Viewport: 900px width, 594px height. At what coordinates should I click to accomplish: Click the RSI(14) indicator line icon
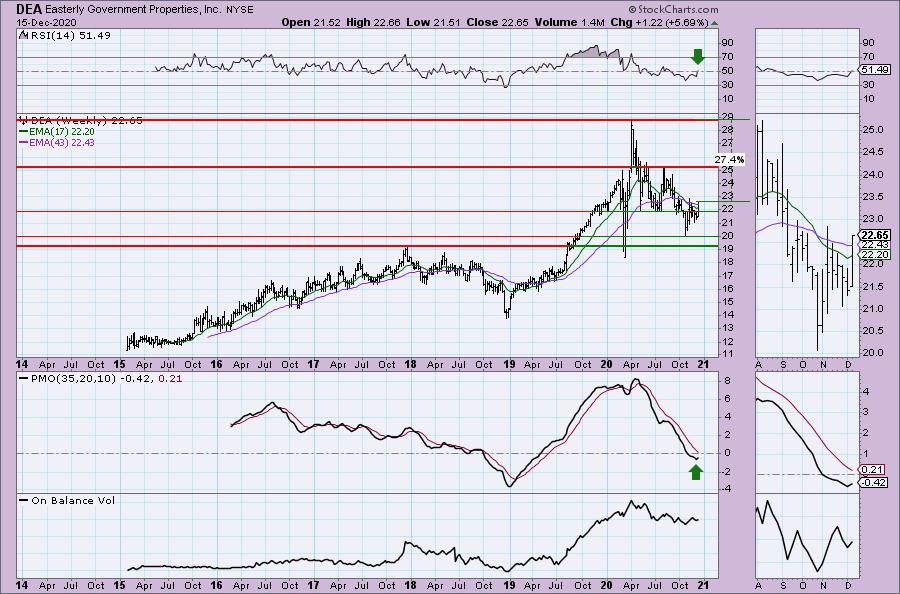(x=22, y=35)
